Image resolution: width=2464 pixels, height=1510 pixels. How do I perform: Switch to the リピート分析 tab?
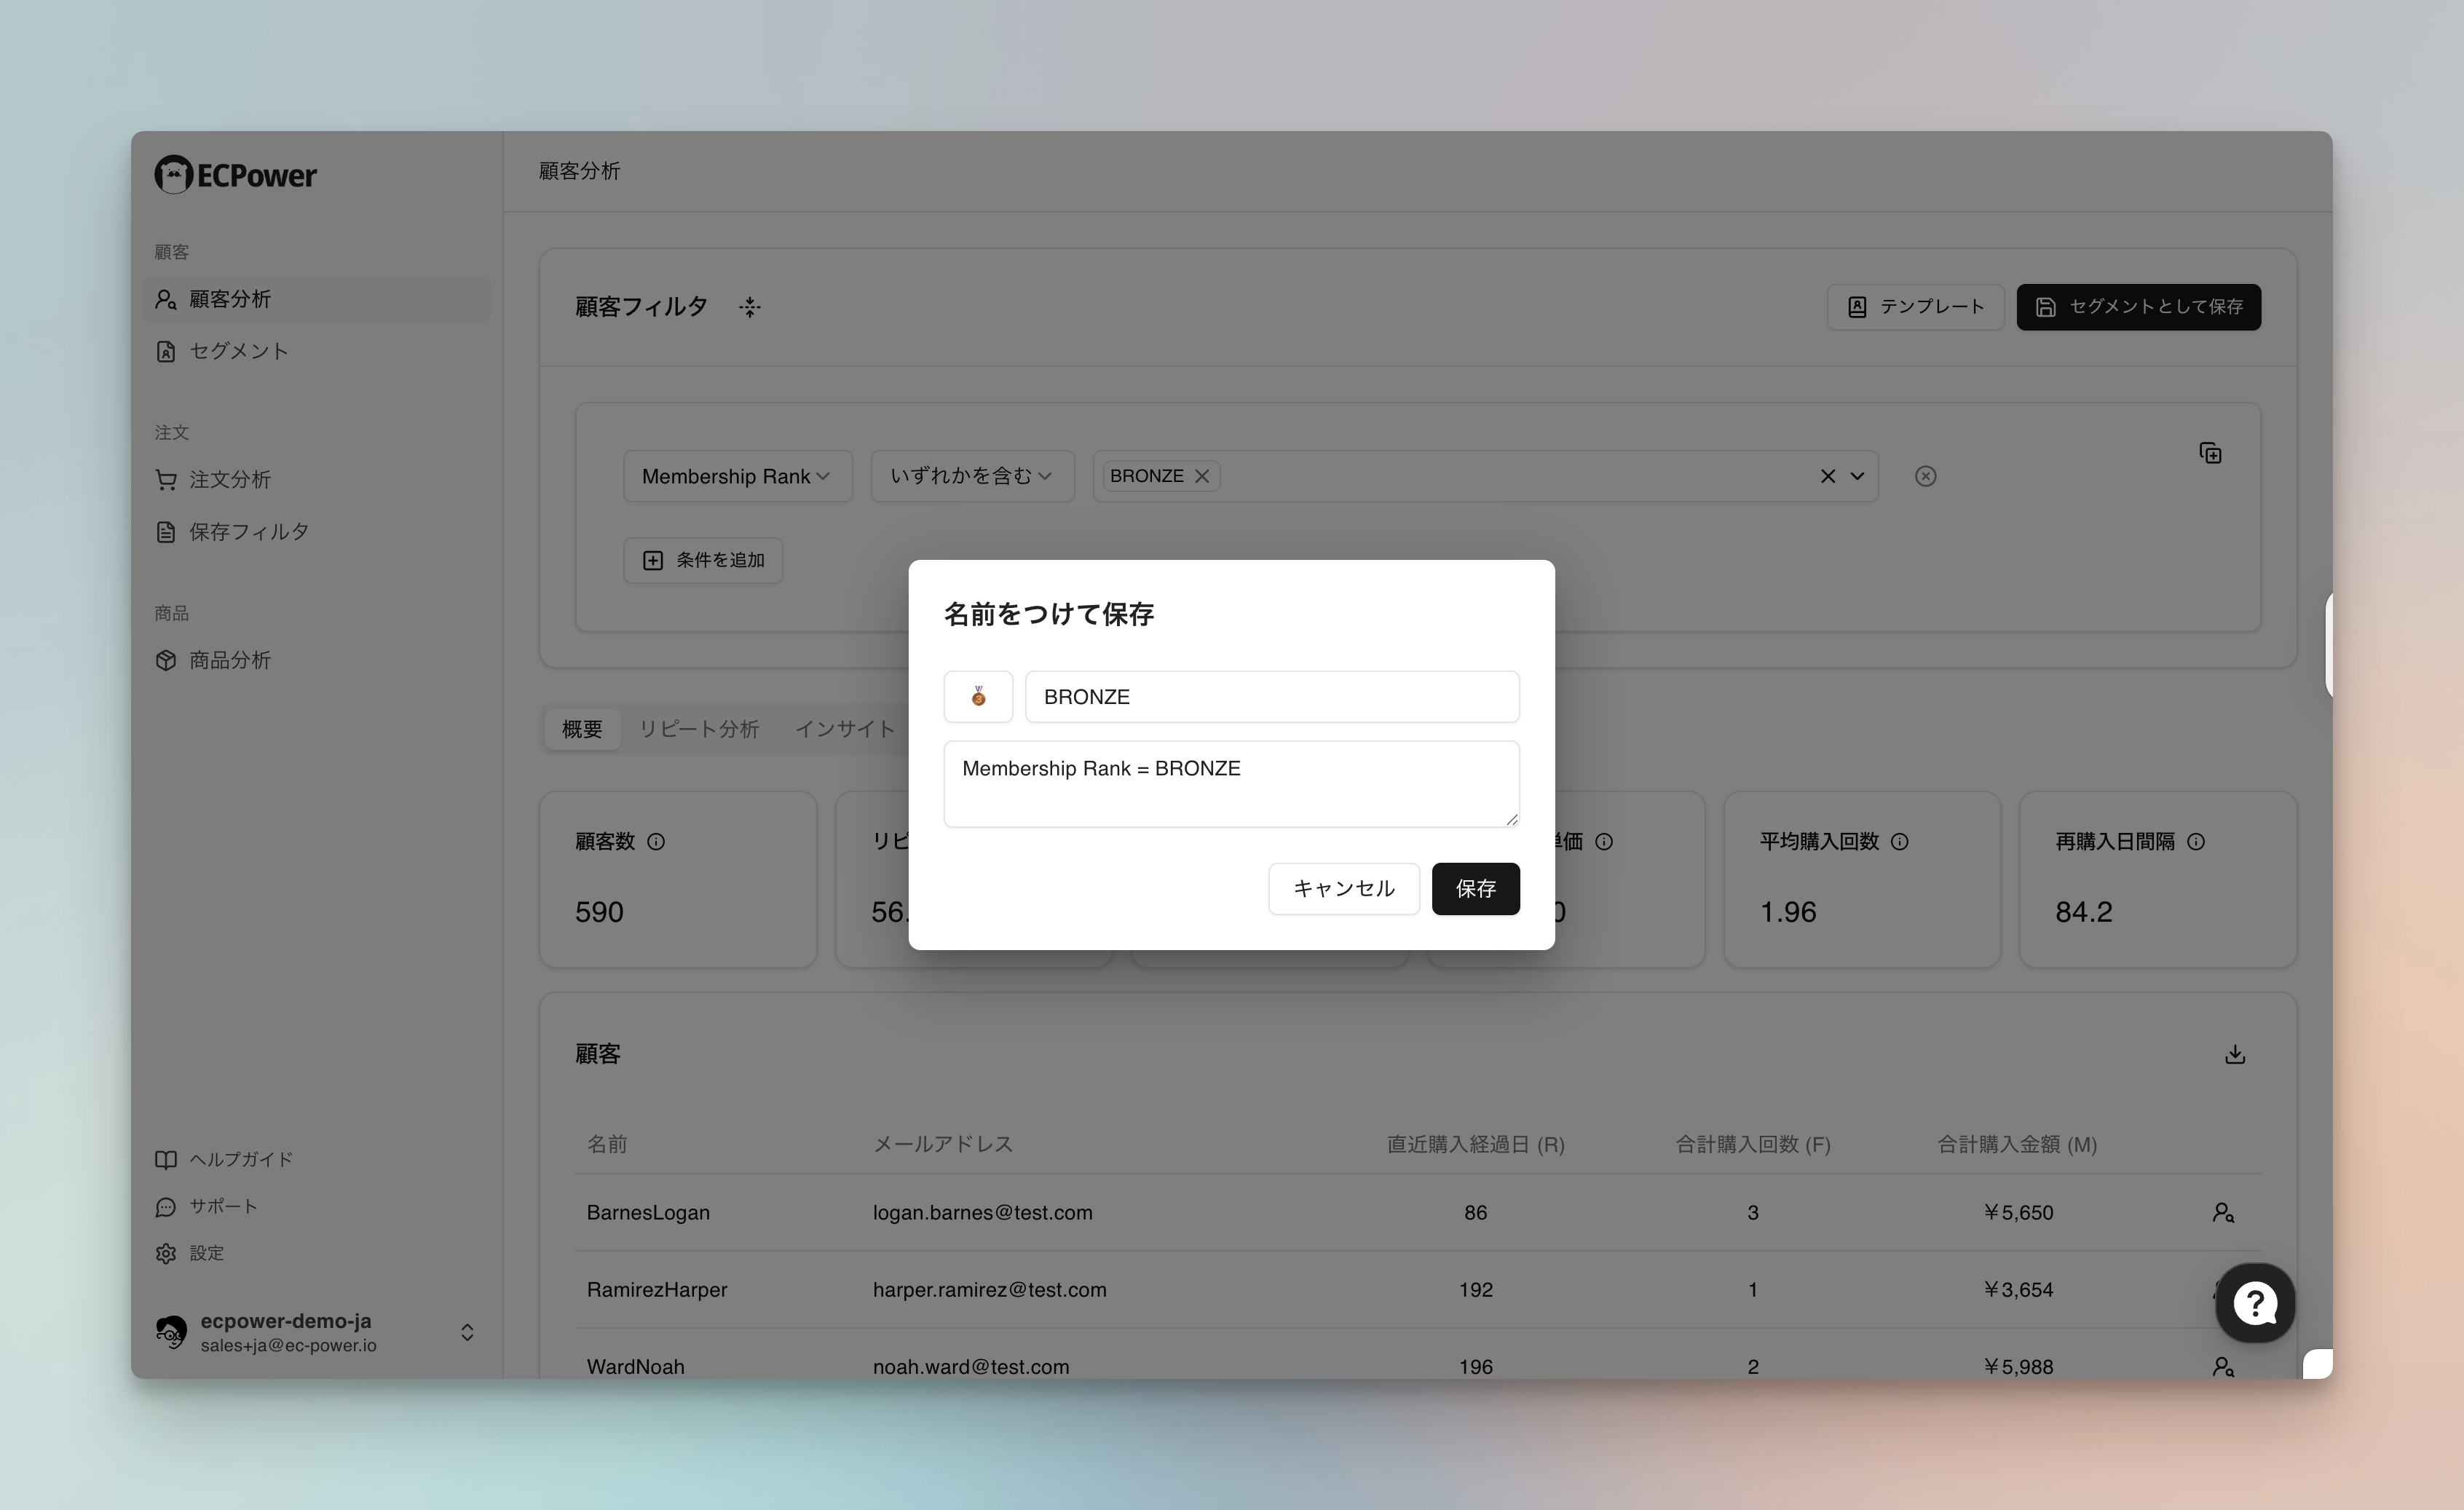click(x=698, y=729)
